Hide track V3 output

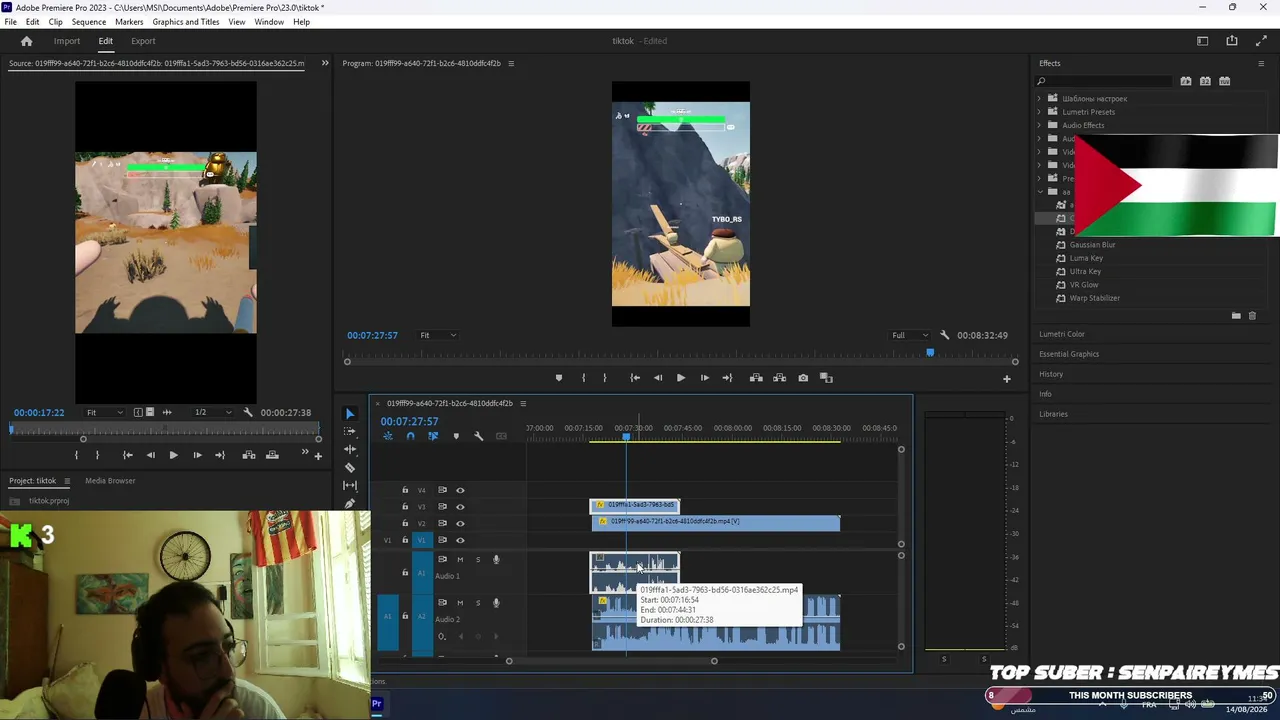(x=460, y=507)
